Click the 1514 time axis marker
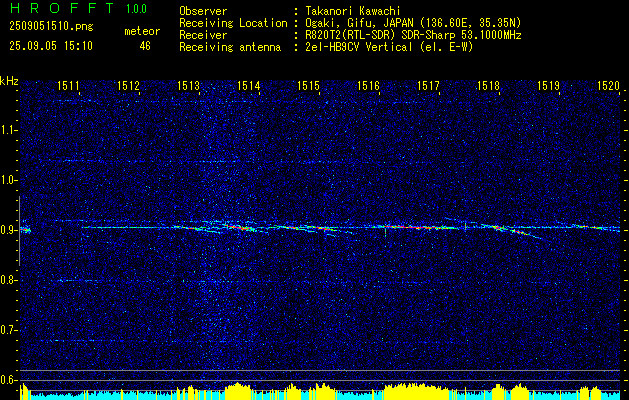Screen dimensions: 629x400 point(248,85)
